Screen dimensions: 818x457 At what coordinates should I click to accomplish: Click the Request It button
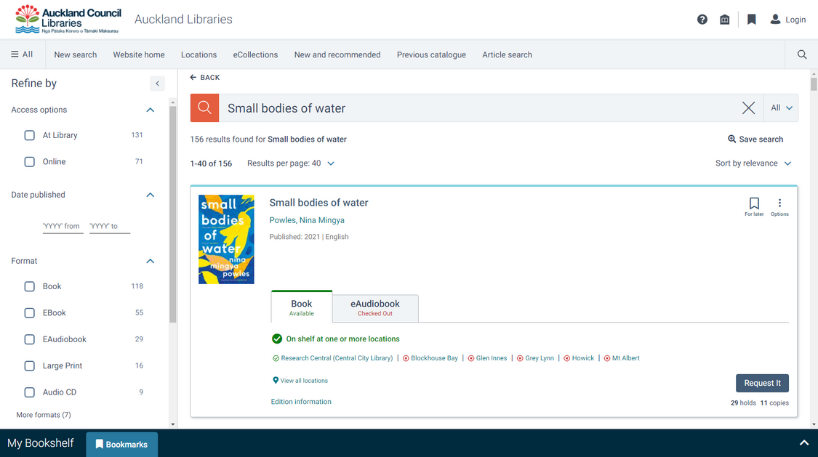point(762,383)
